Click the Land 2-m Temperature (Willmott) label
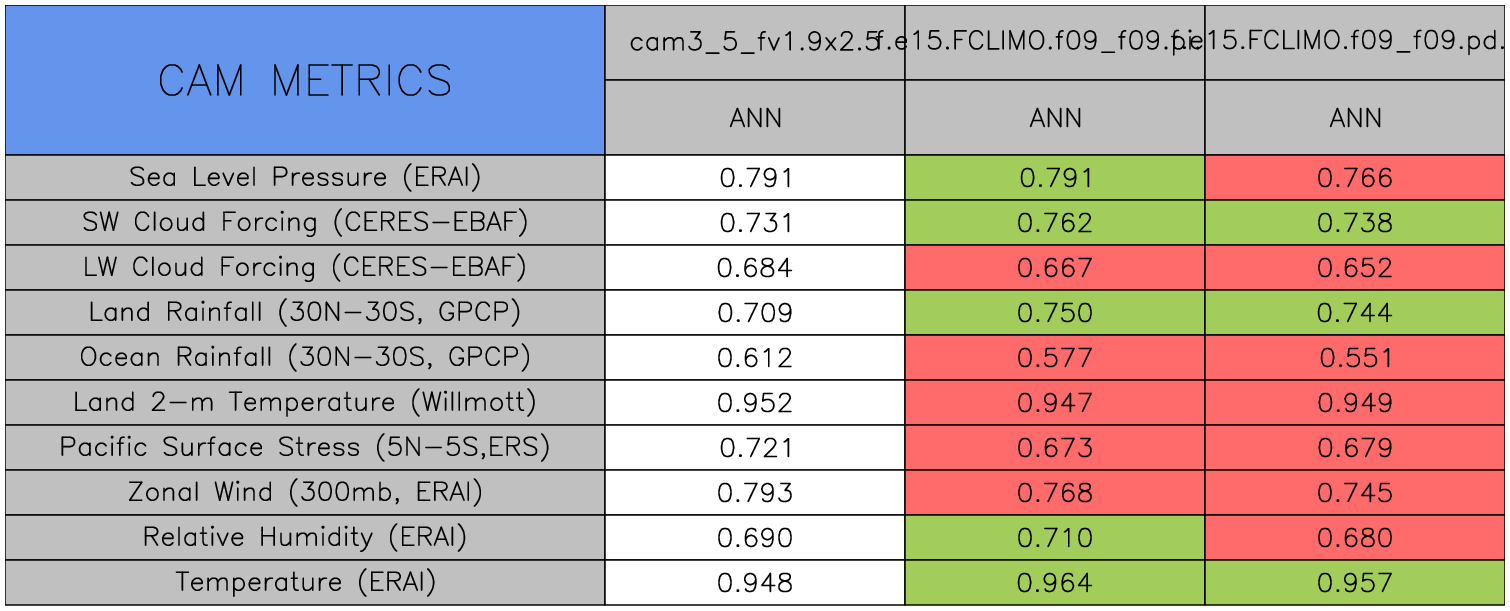This screenshot has width=1510, height=611. (305, 402)
